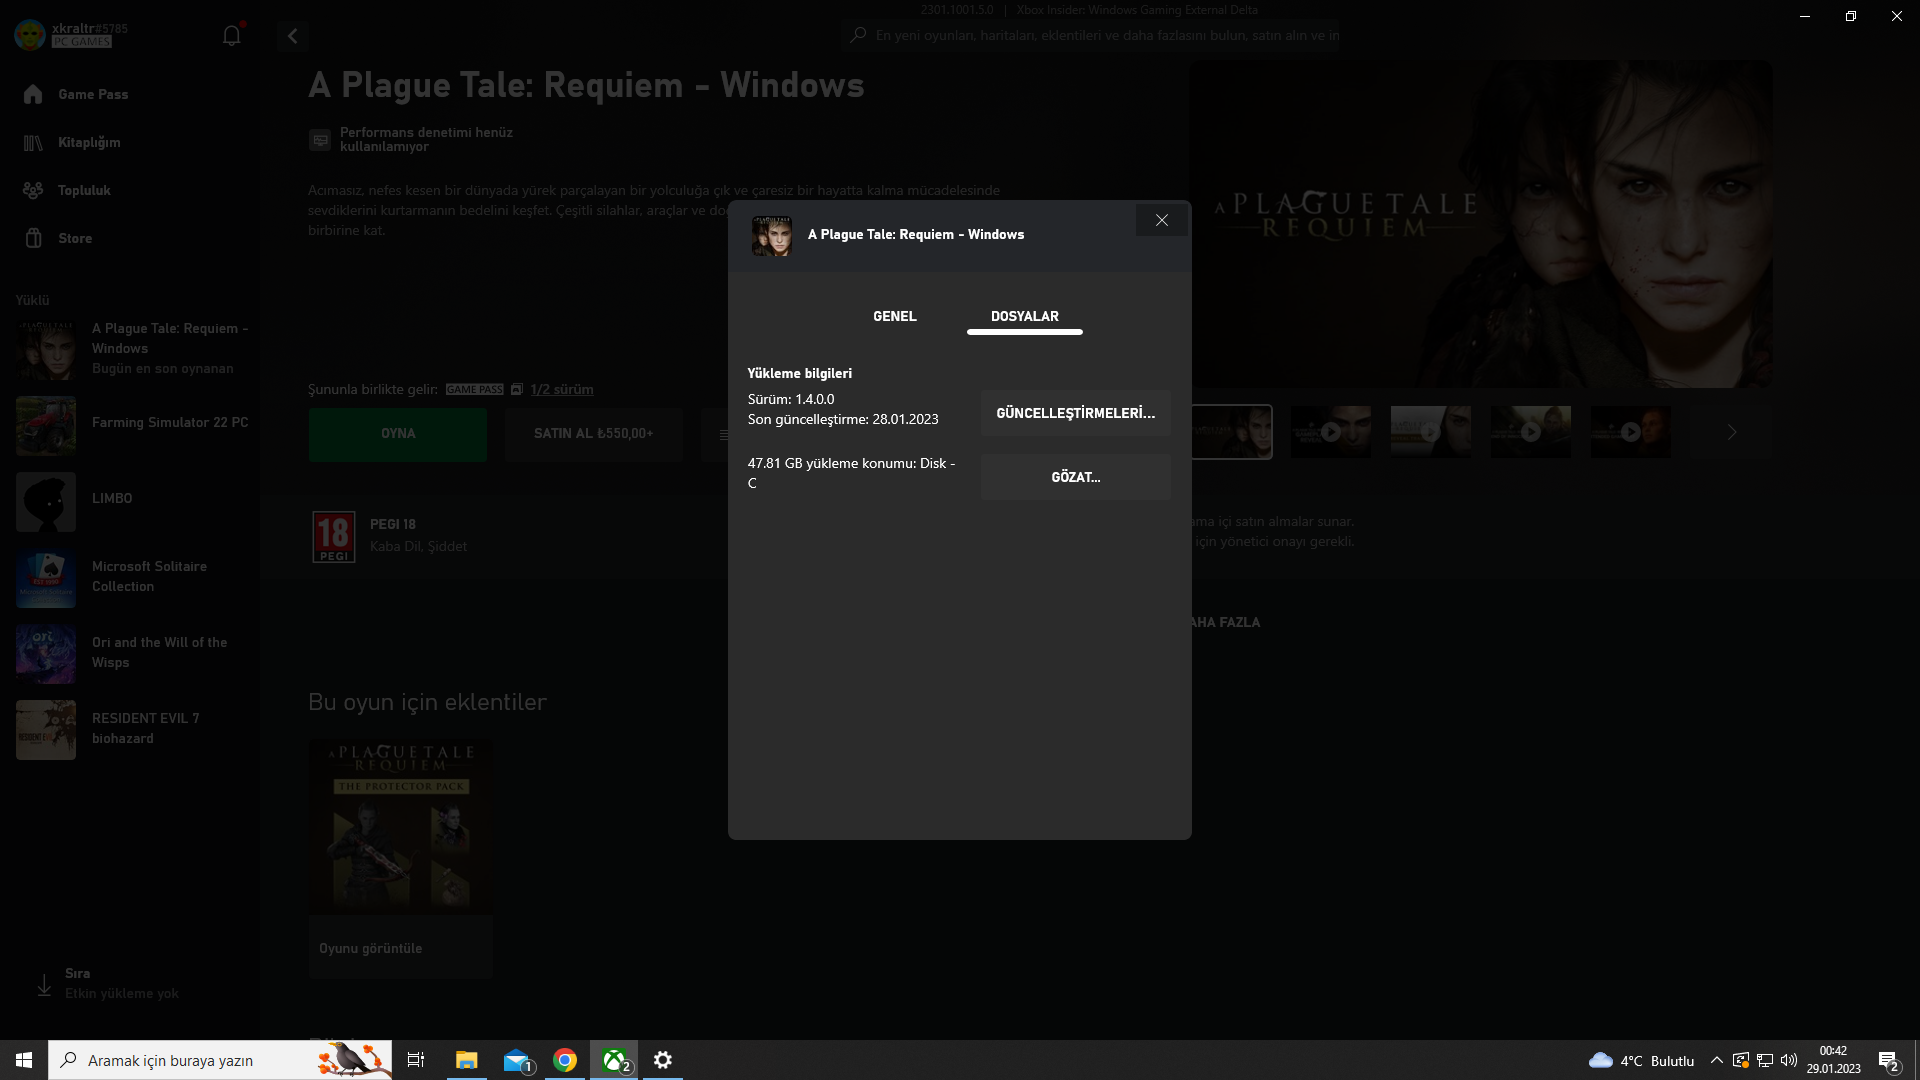Viewport: 1920px width, 1080px height.
Task: Click the back arrow navigation icon
Action: click(292, 36)
